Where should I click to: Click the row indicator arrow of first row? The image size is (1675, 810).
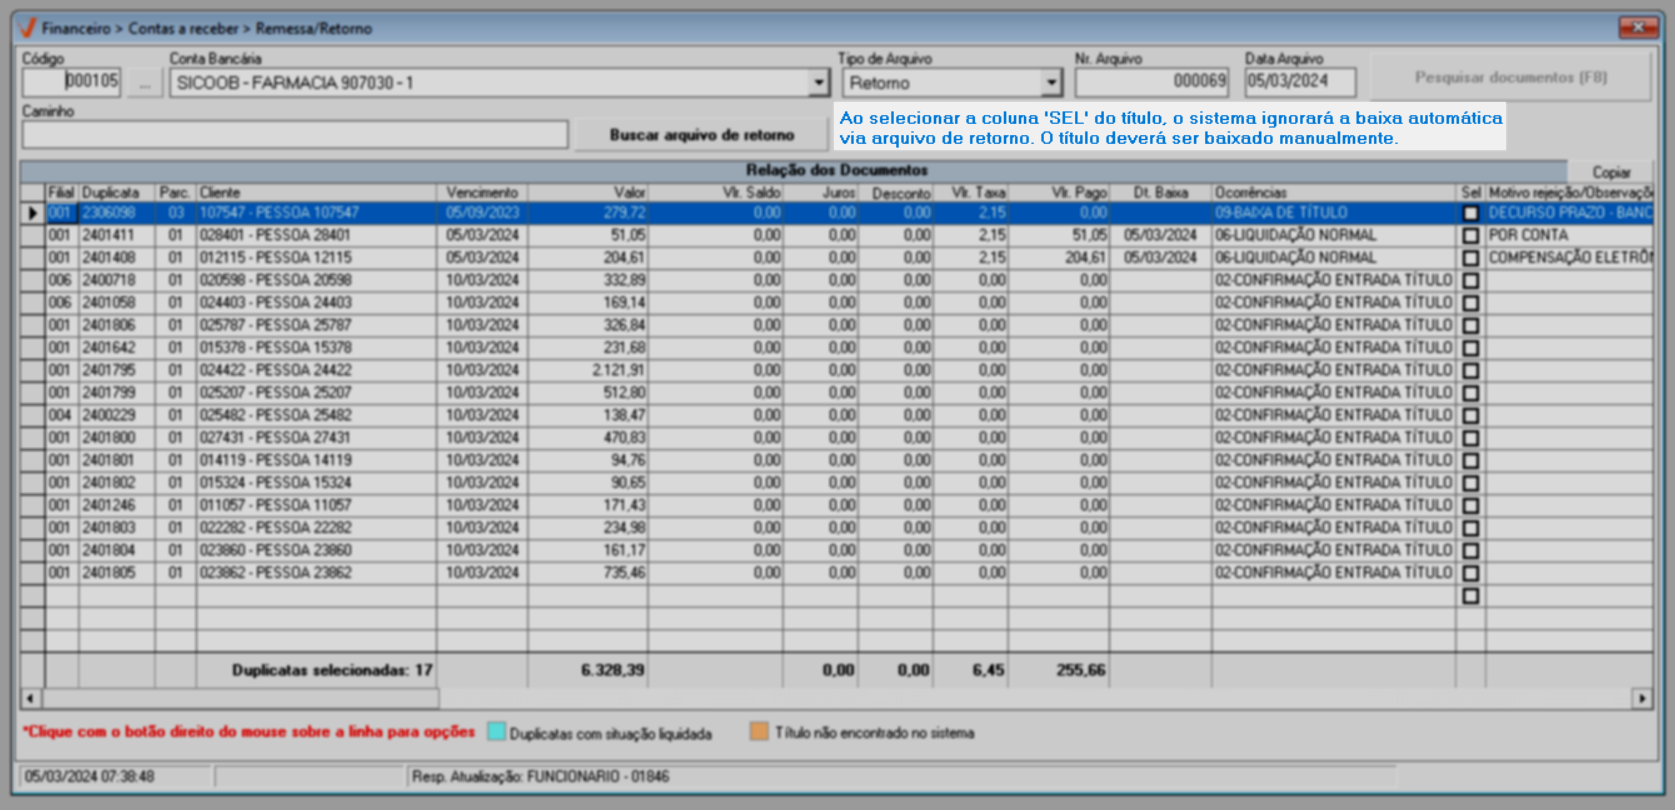pos(33,213)
